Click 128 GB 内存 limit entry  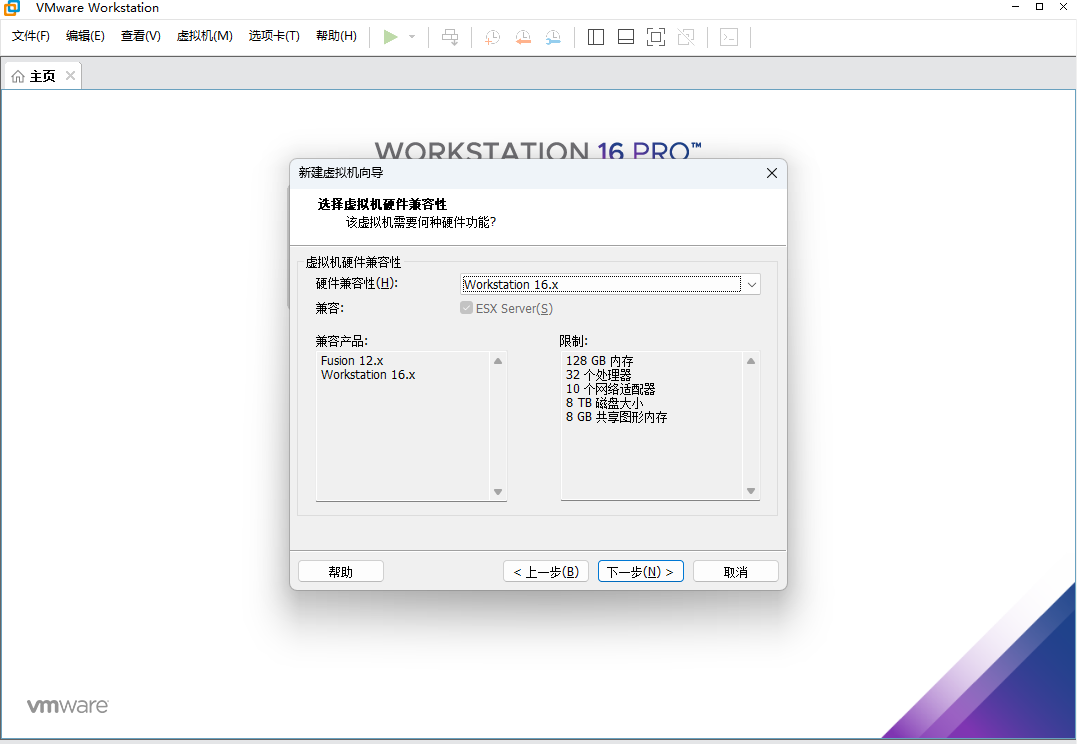tap(600, 361)
